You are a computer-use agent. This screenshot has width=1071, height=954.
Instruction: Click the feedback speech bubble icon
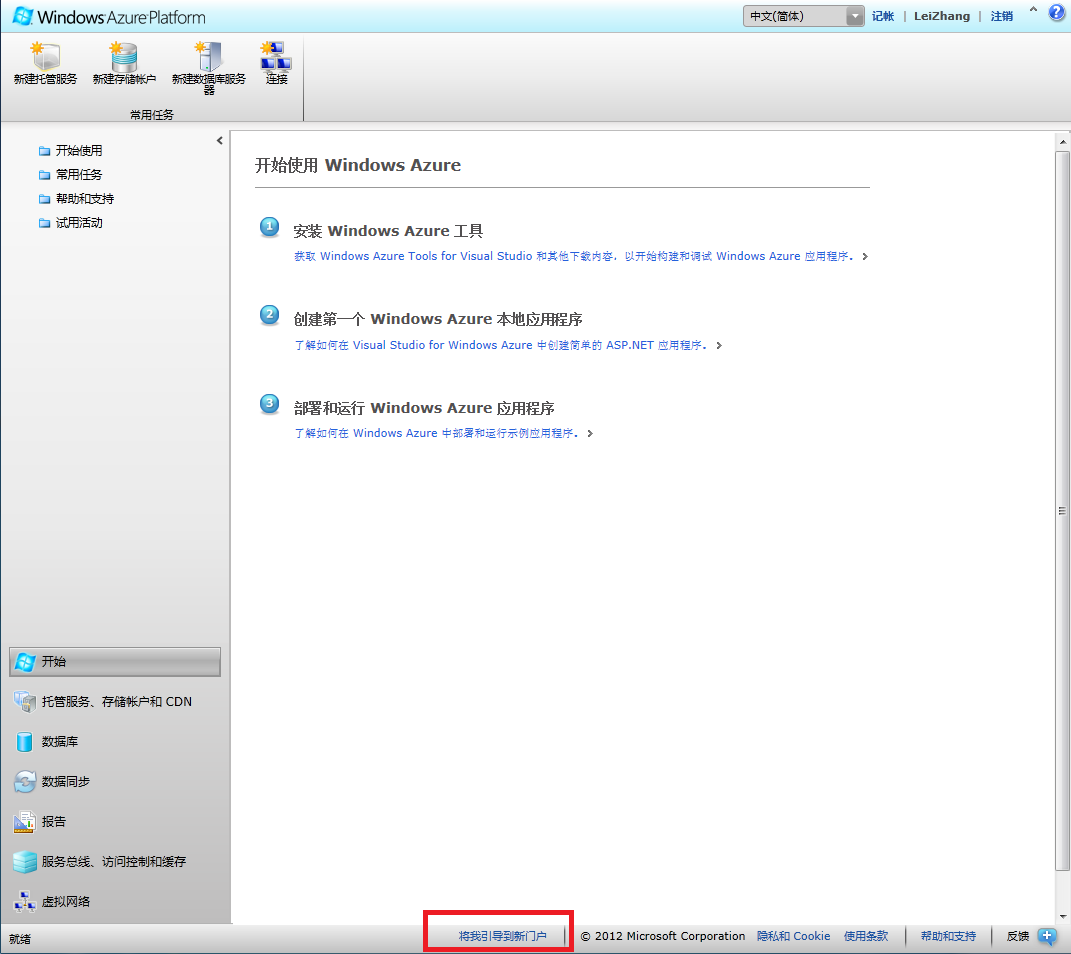pos(1047,936)
